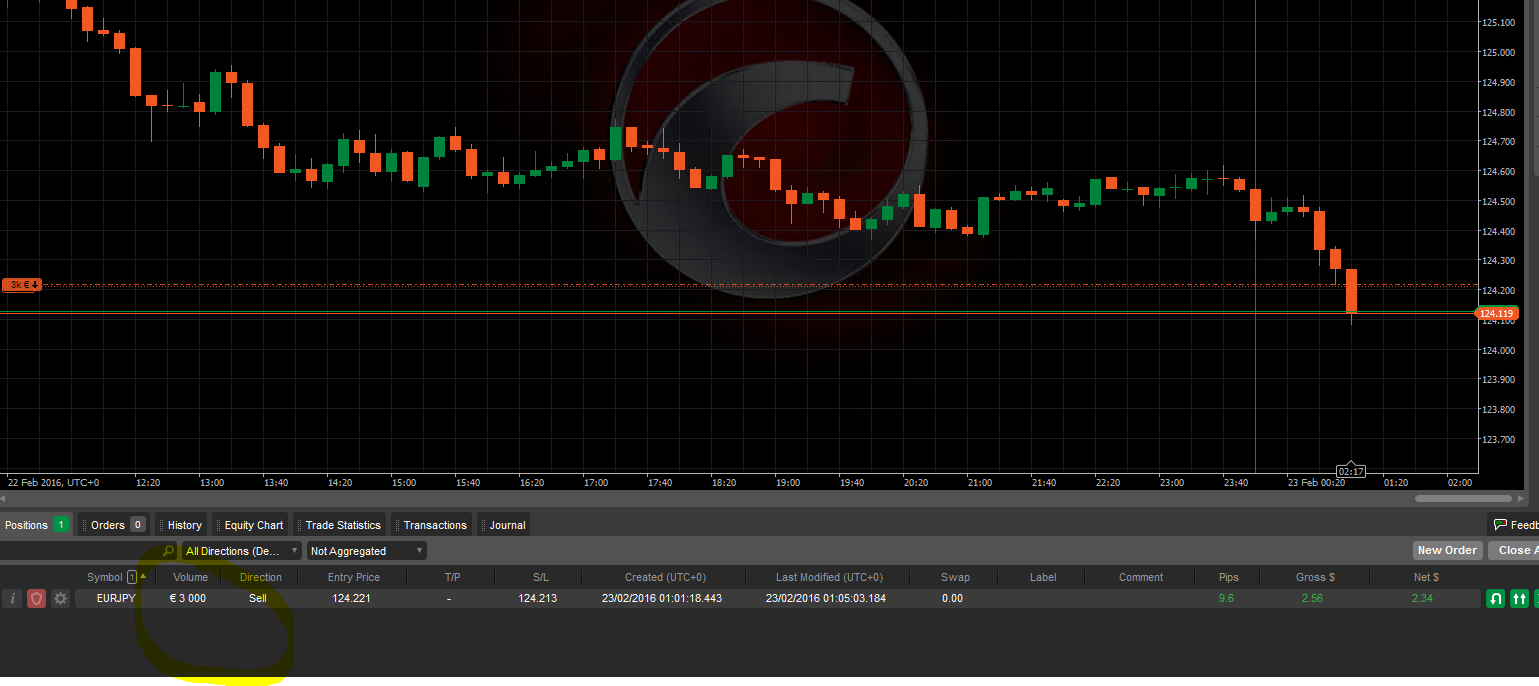Click the 22 Feb 2016, UTC+0 label
This screenshot has width=1539, height=686.
tap(54, 482)
